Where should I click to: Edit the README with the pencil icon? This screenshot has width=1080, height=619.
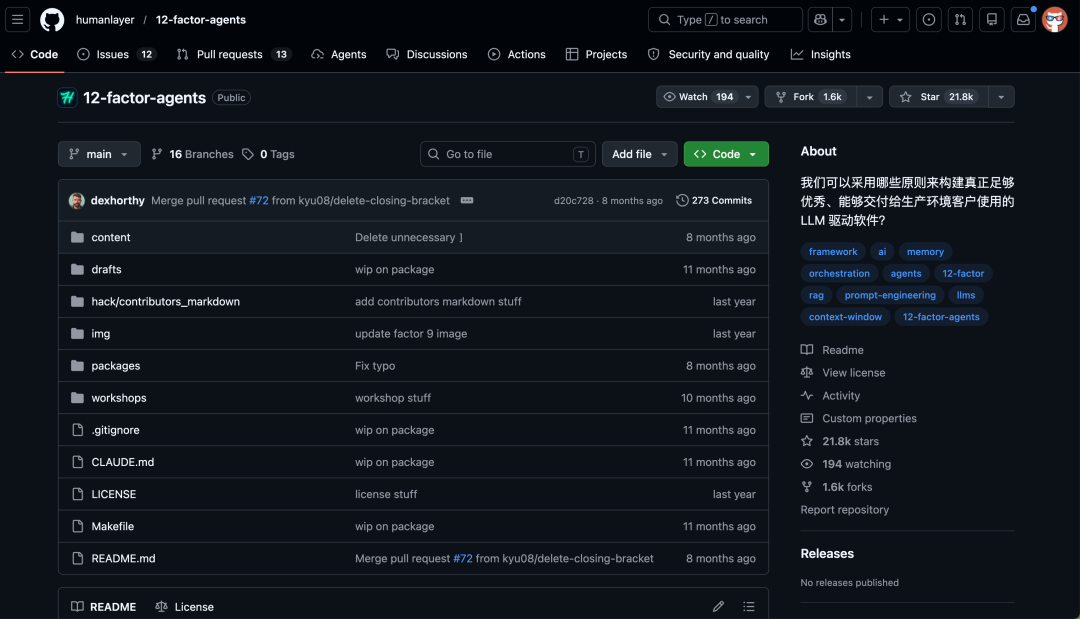[718, 607]
